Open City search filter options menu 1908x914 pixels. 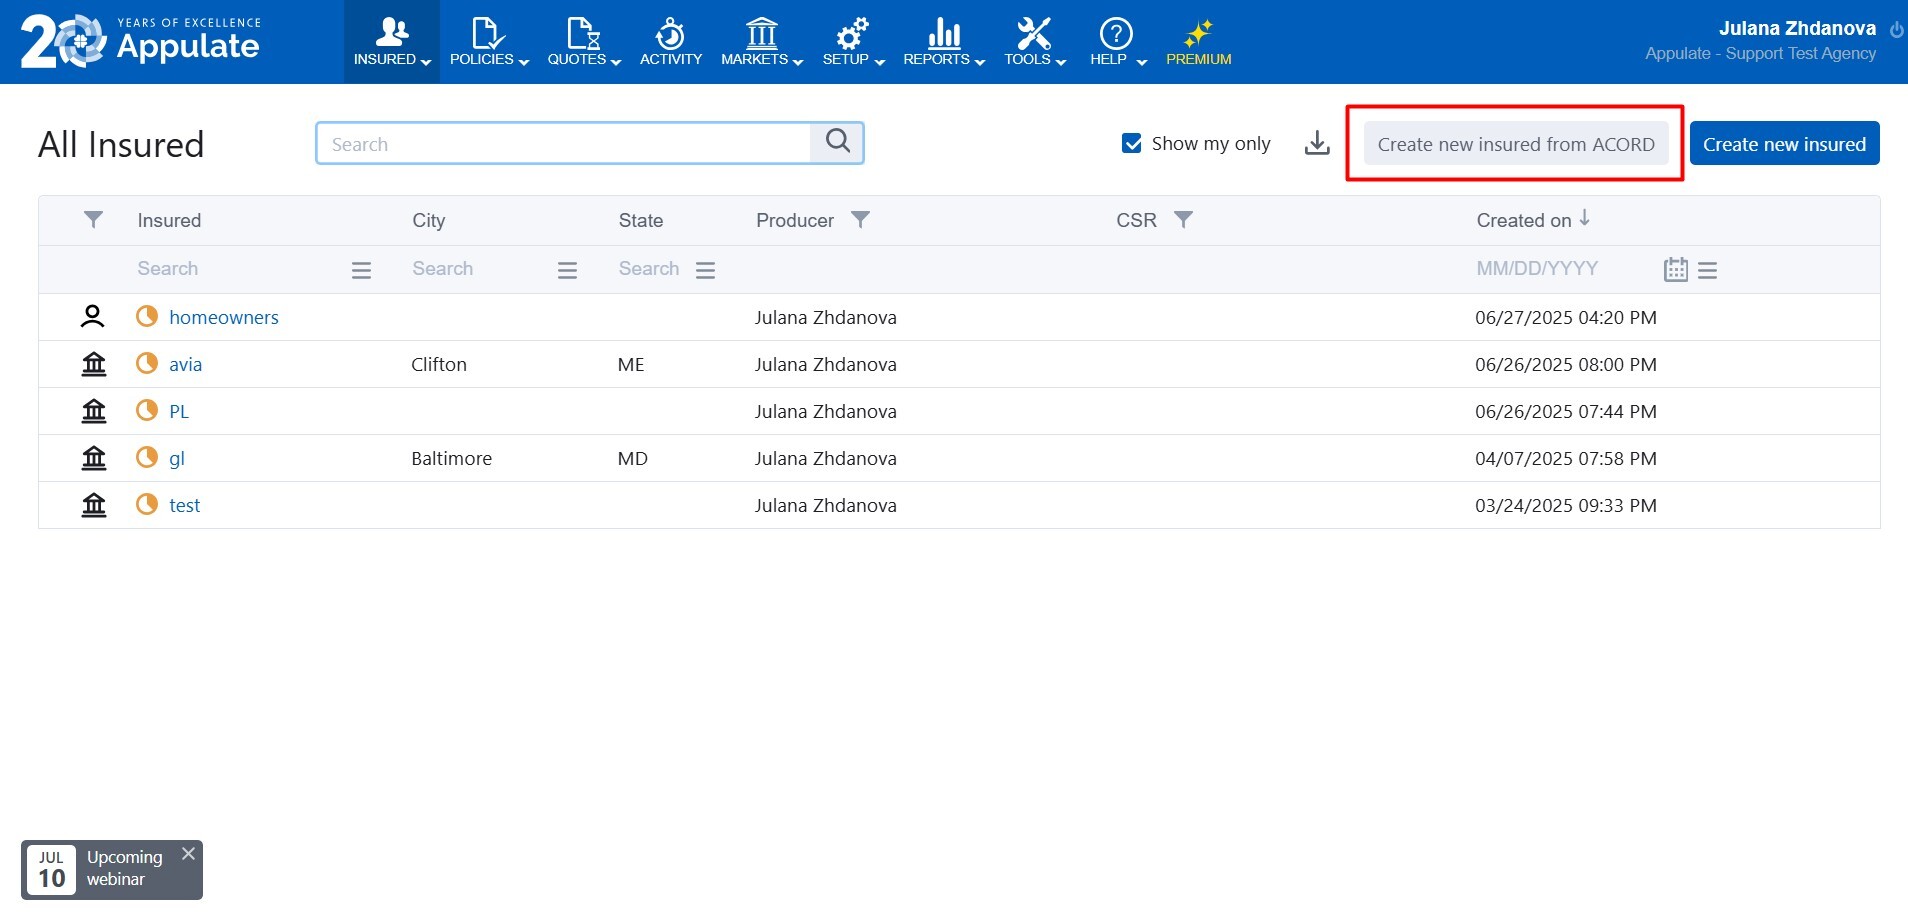[x=567, y=270]
